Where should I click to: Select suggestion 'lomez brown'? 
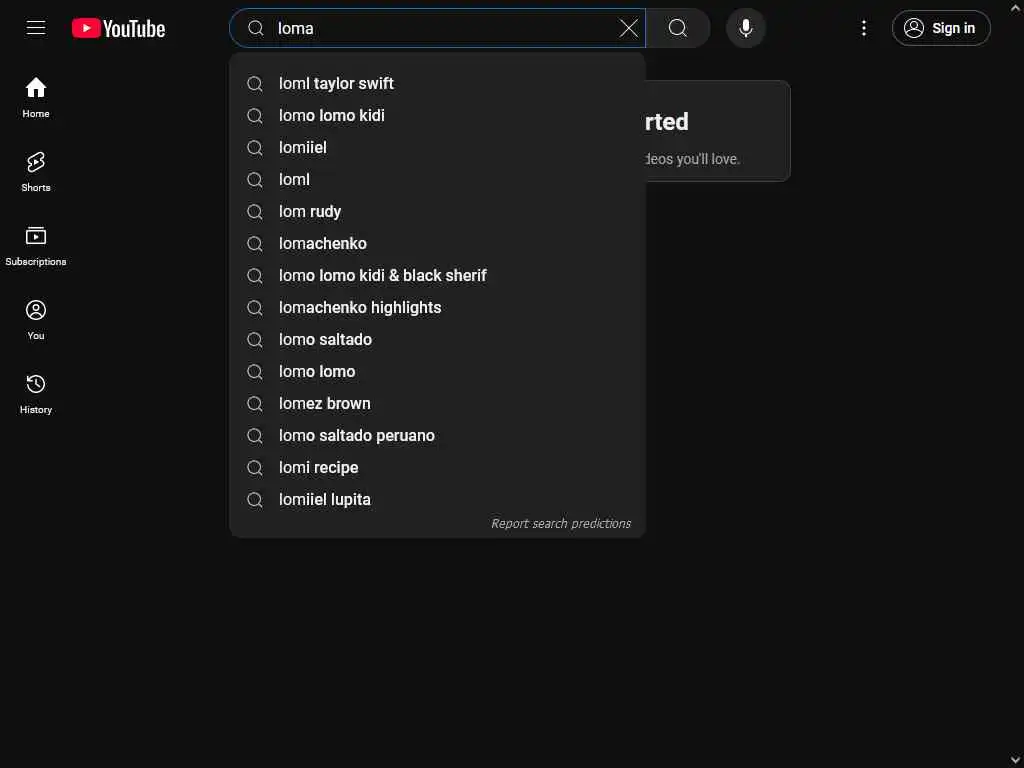point(438,404)
